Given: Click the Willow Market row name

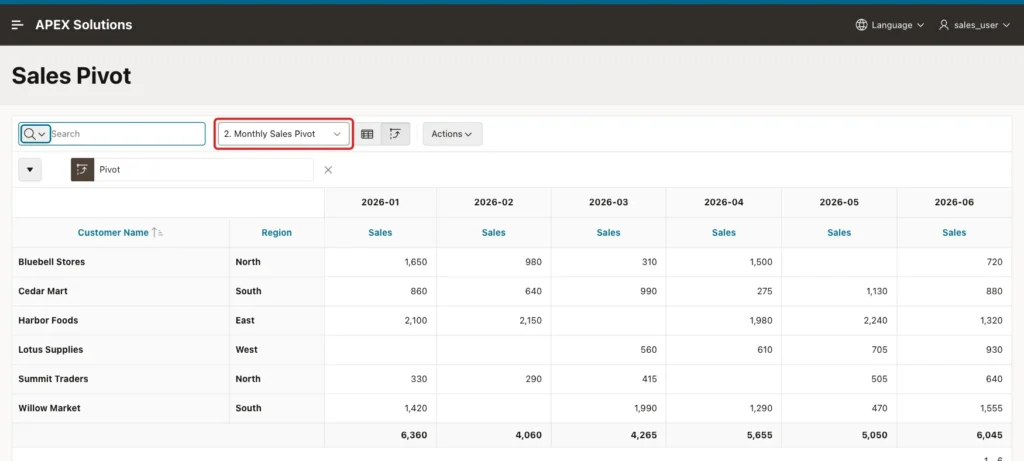Looking at the screenshot, I should tap(50, 408).
